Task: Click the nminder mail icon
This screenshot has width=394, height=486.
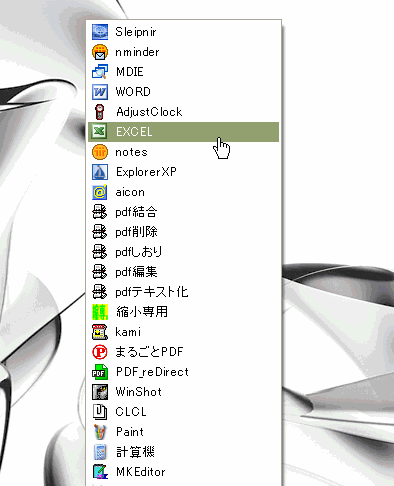Action: pos(100,52)
